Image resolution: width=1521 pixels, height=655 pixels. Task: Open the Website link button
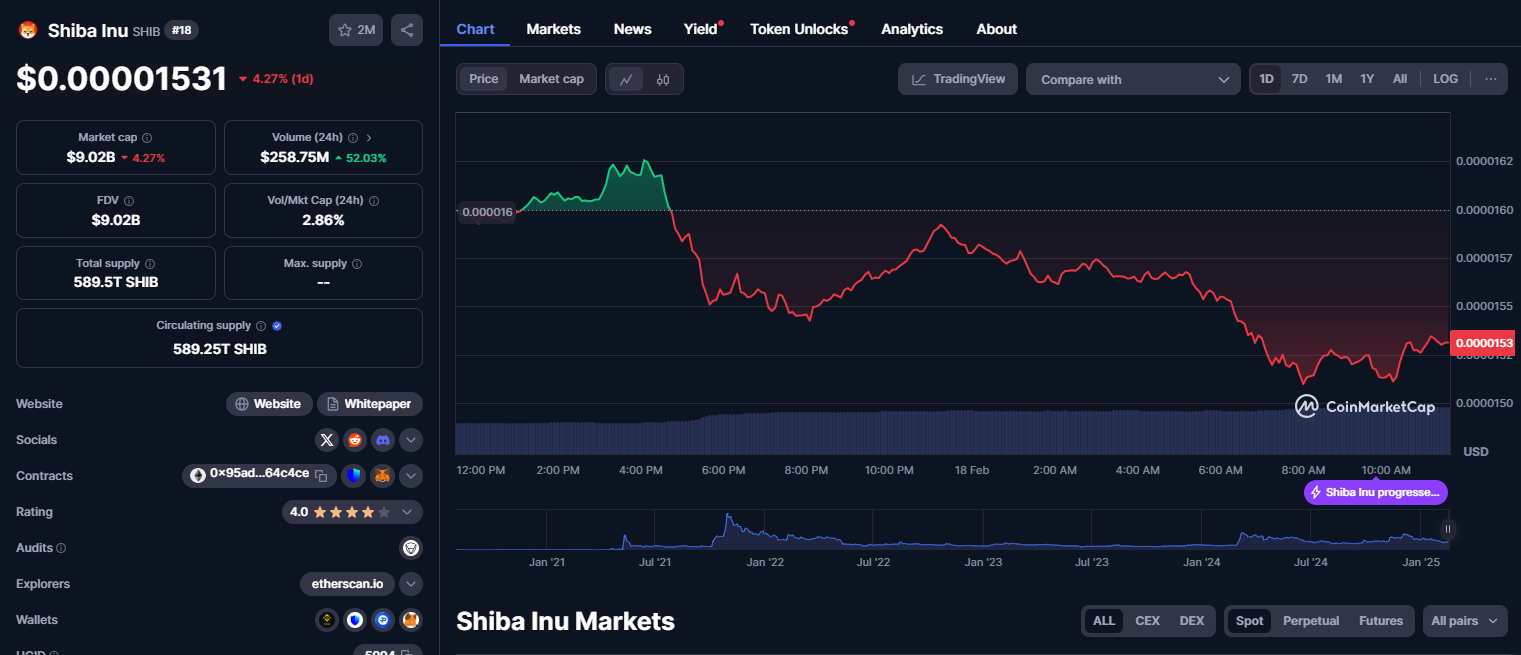[x=268, y=404]
